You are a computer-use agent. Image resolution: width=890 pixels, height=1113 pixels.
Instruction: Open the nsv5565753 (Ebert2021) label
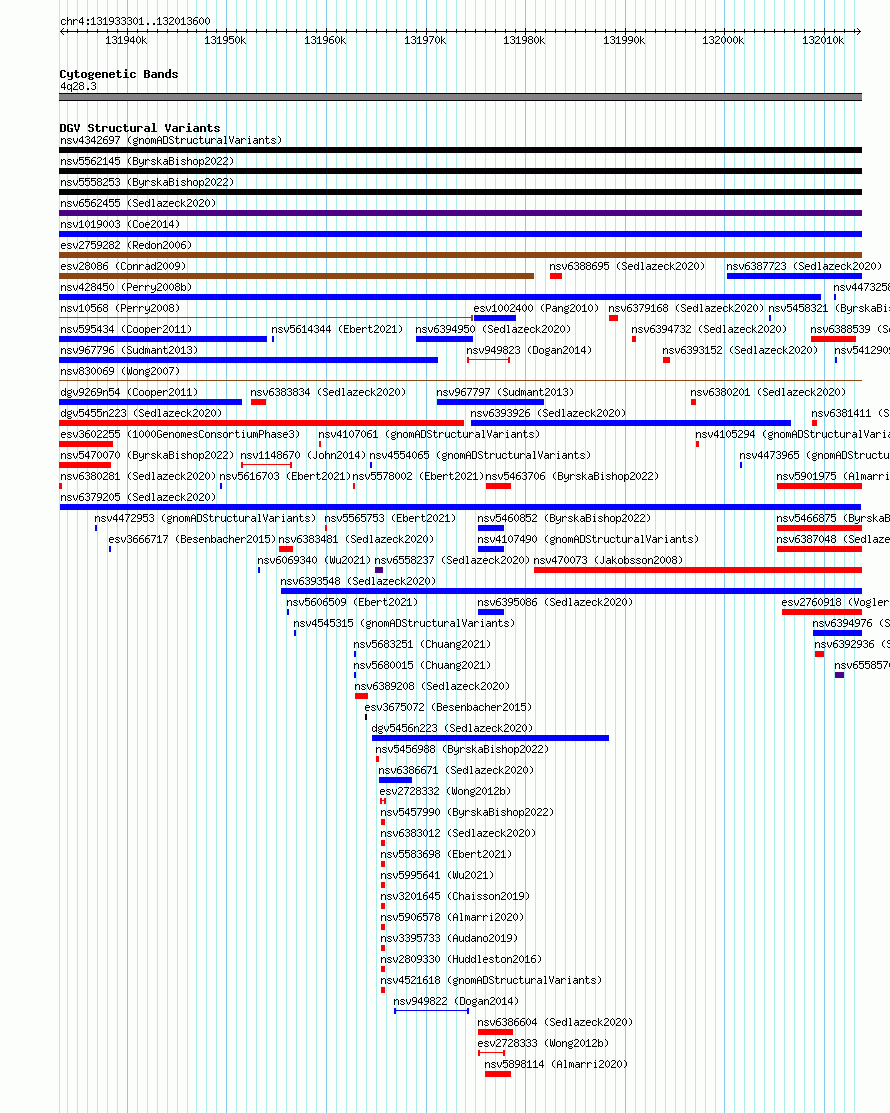390,518
